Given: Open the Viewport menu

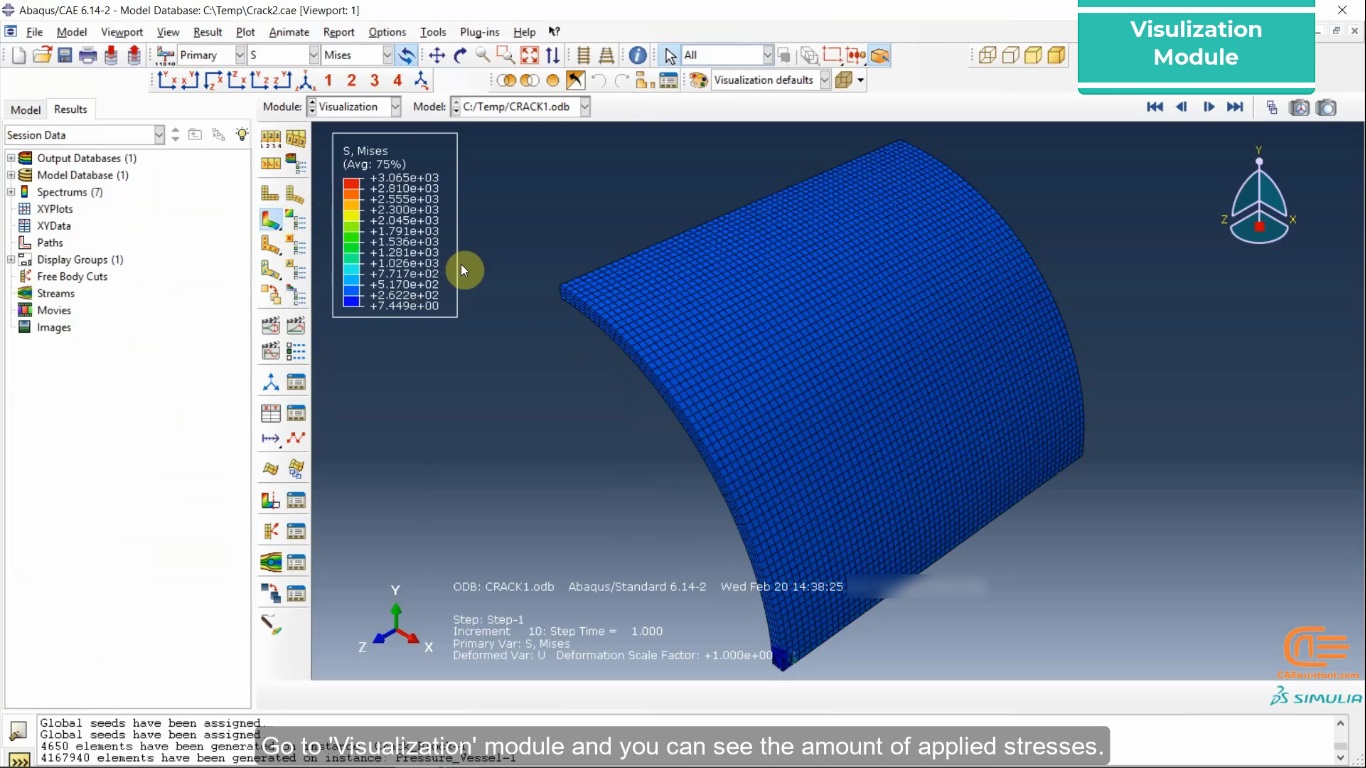Looking at the screenshot, I should point(122,32).
